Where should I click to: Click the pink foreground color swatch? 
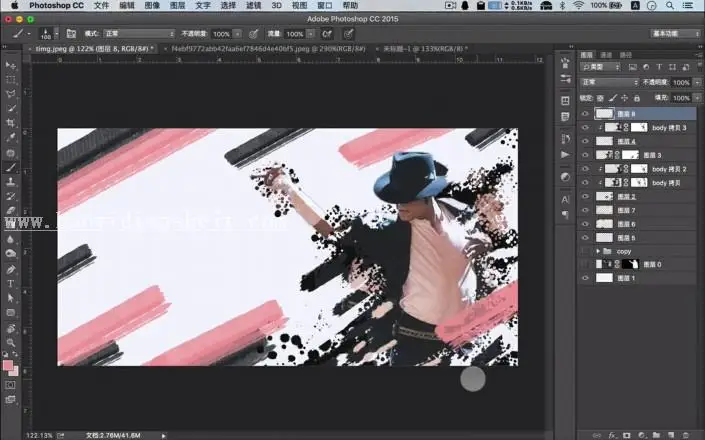[x=8, y=365]
